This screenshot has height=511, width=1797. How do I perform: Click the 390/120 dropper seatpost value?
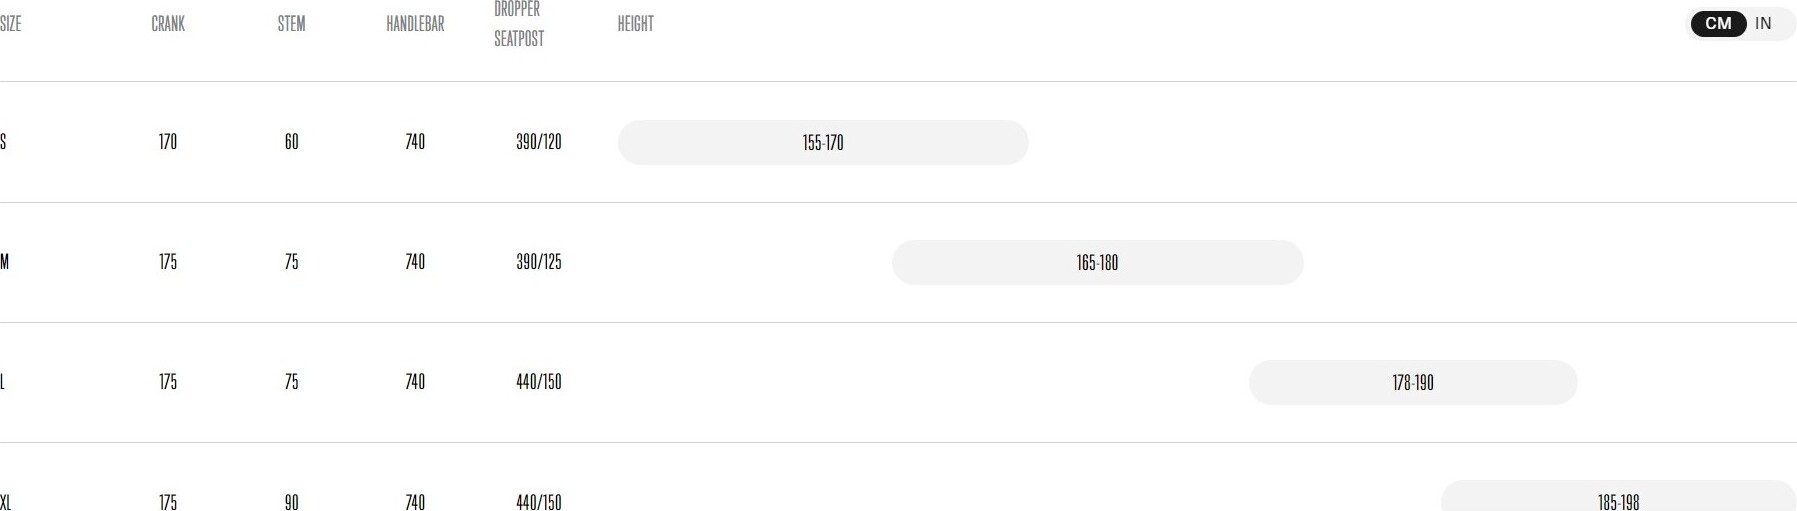tap(539, 142)
